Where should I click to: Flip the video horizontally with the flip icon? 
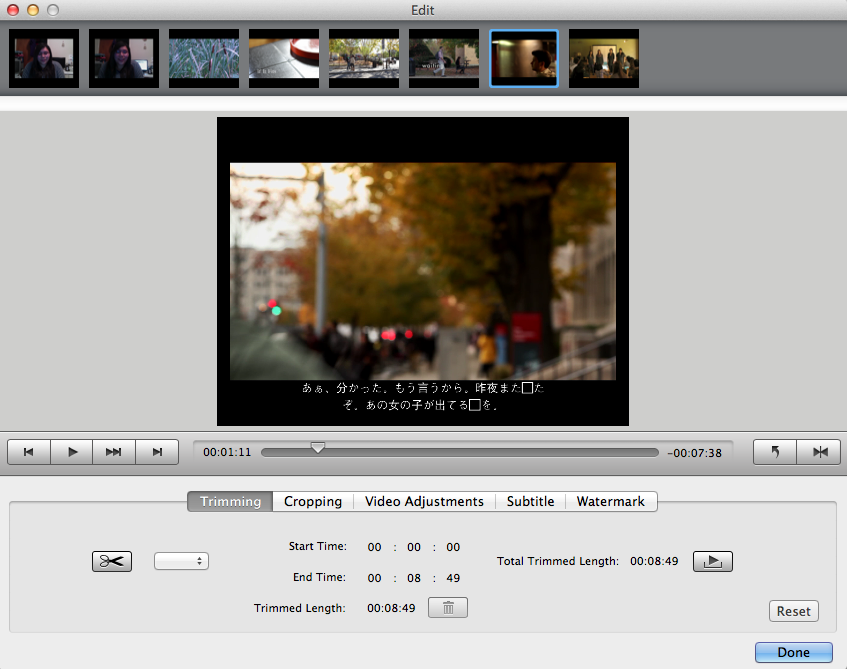tap(819, 452)
